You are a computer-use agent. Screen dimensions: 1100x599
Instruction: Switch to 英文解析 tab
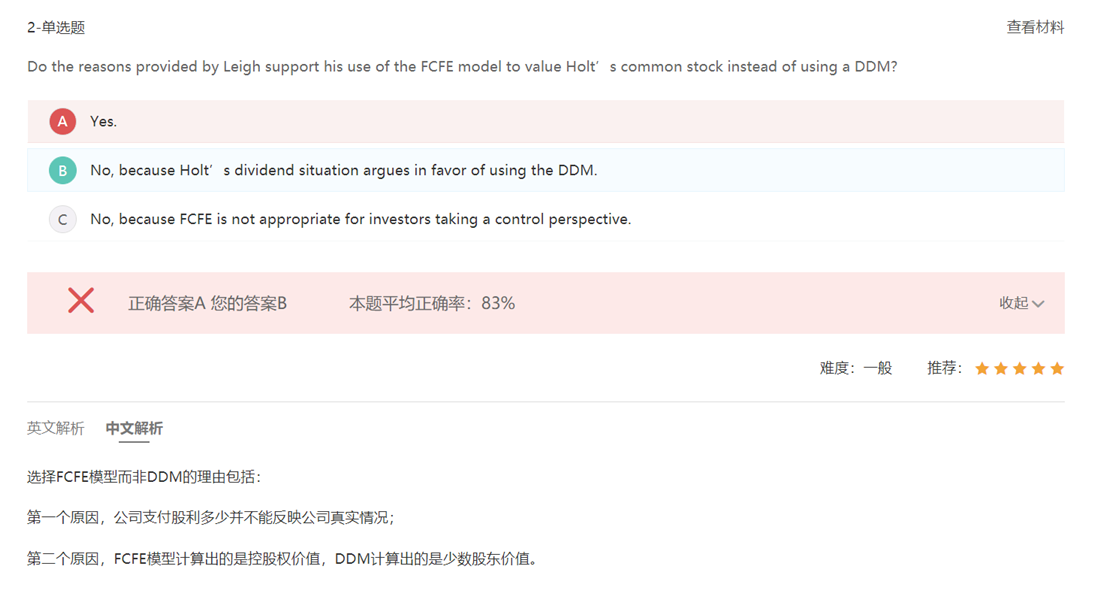[55, 428]
